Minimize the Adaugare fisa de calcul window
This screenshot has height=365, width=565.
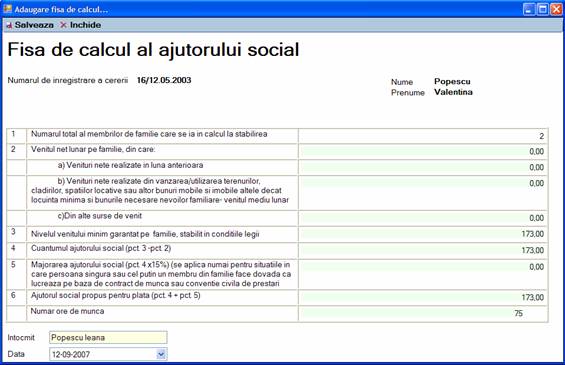tap(529, 9)
